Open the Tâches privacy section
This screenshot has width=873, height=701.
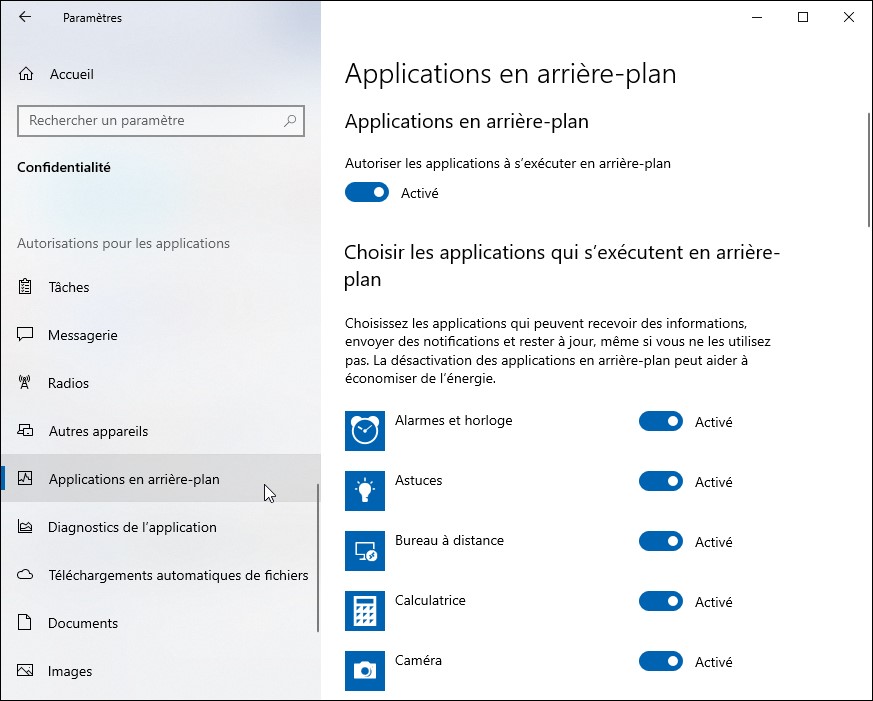tap(69, 287)
